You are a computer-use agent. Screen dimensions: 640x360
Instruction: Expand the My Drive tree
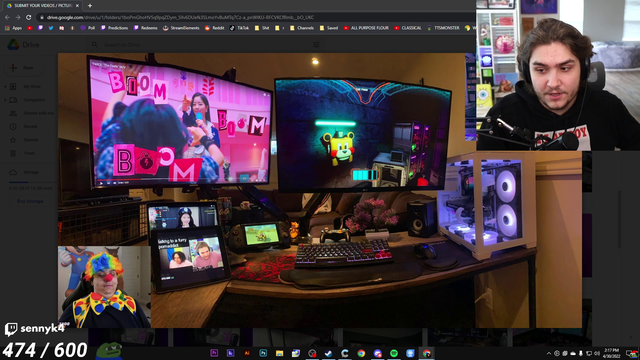pos(5,87)
